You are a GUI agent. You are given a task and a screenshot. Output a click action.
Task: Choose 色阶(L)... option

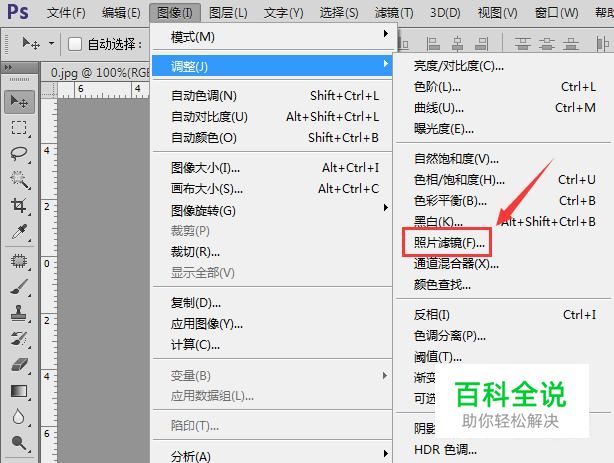click(x=504, y=87)
